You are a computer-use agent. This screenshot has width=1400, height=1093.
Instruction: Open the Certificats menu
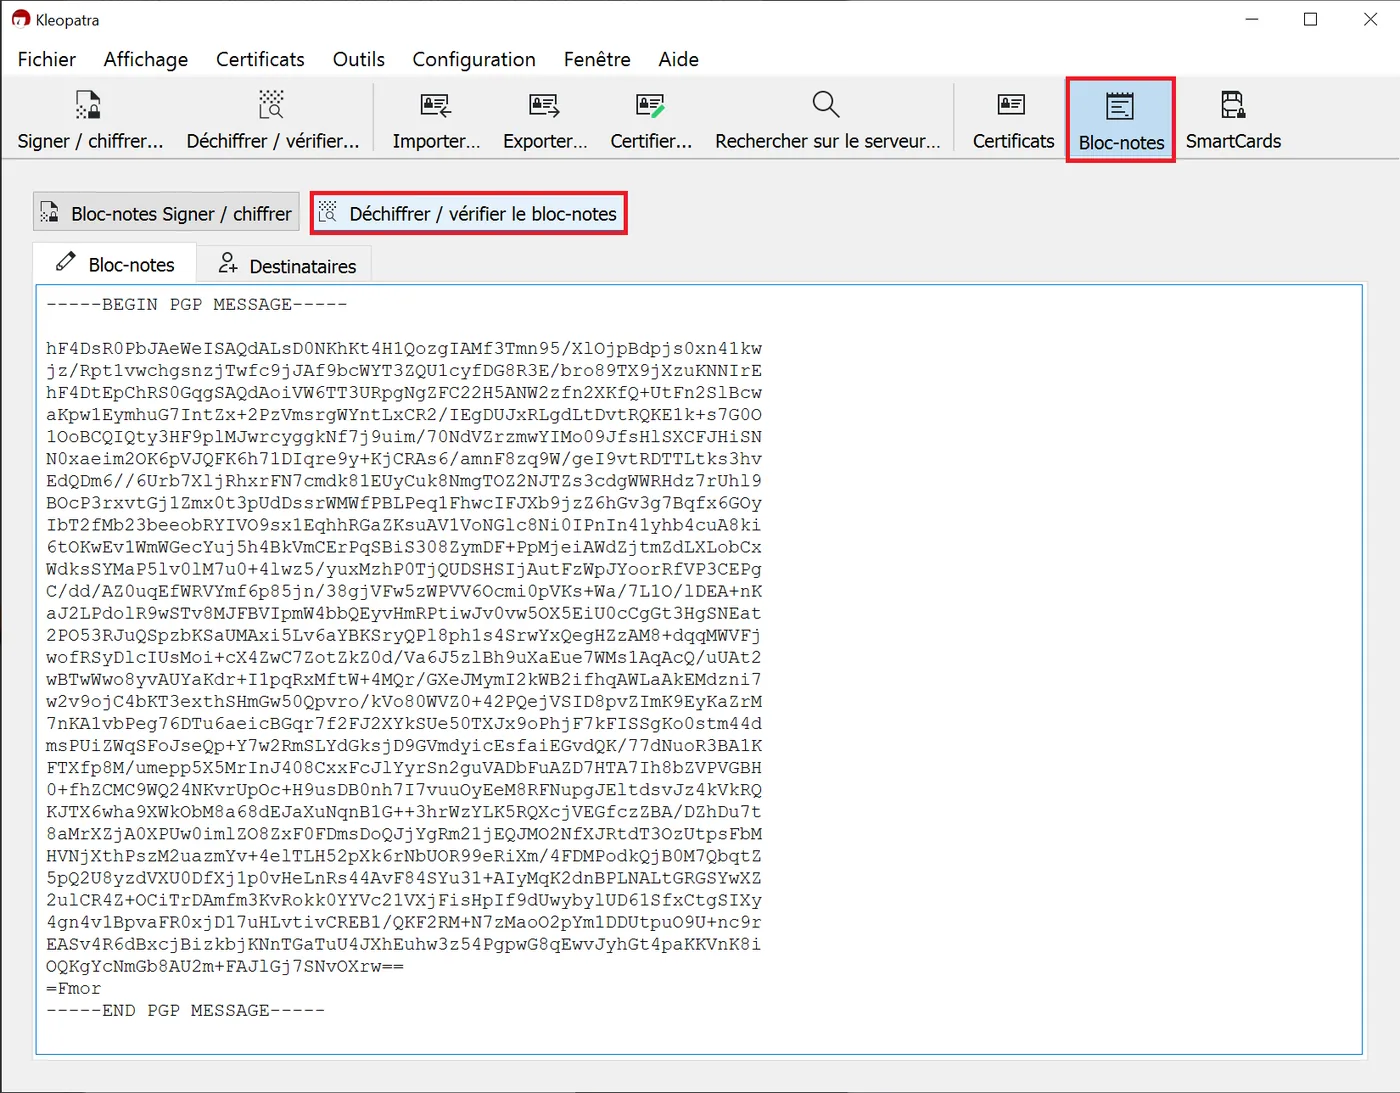click(260, 59)
